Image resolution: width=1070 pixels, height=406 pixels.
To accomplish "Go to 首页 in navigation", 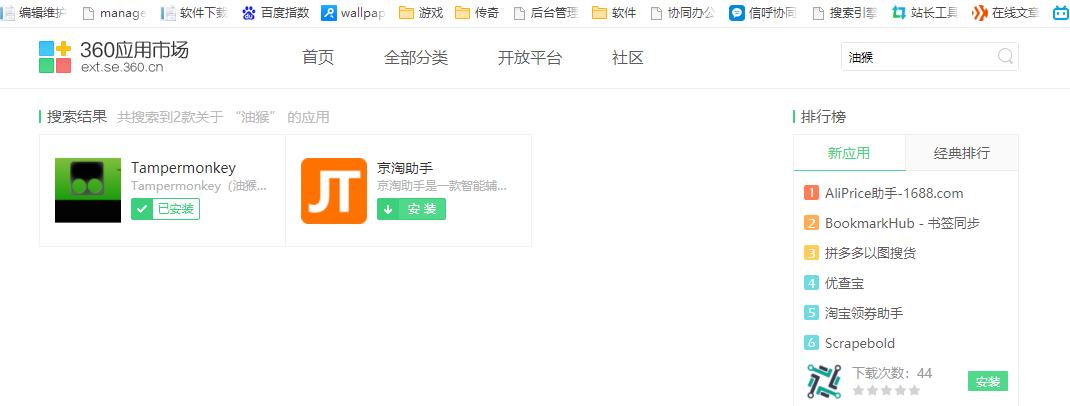I will (318, 58).
